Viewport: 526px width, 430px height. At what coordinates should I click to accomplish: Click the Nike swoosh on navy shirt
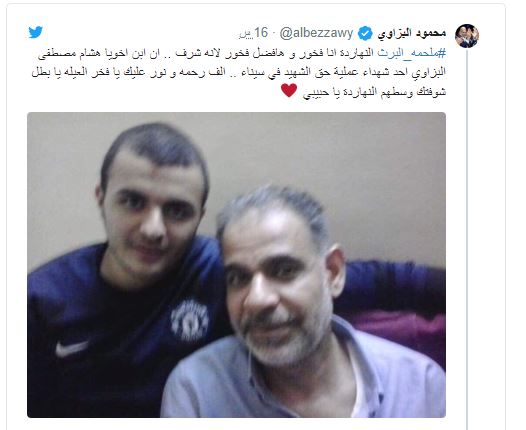point(71,349)
